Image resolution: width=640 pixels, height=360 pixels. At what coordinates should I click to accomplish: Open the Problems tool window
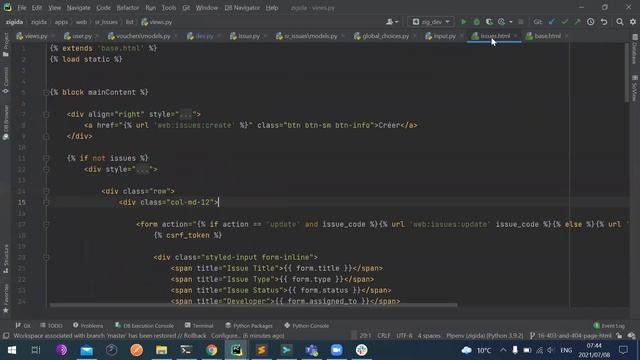click(88, 326)
